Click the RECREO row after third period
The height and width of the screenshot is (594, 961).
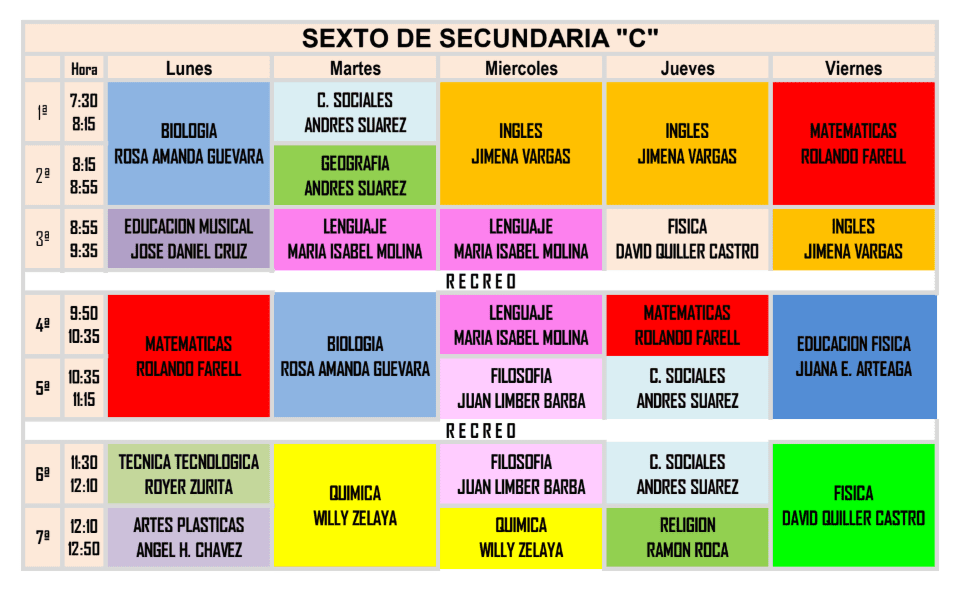(480, 281)
